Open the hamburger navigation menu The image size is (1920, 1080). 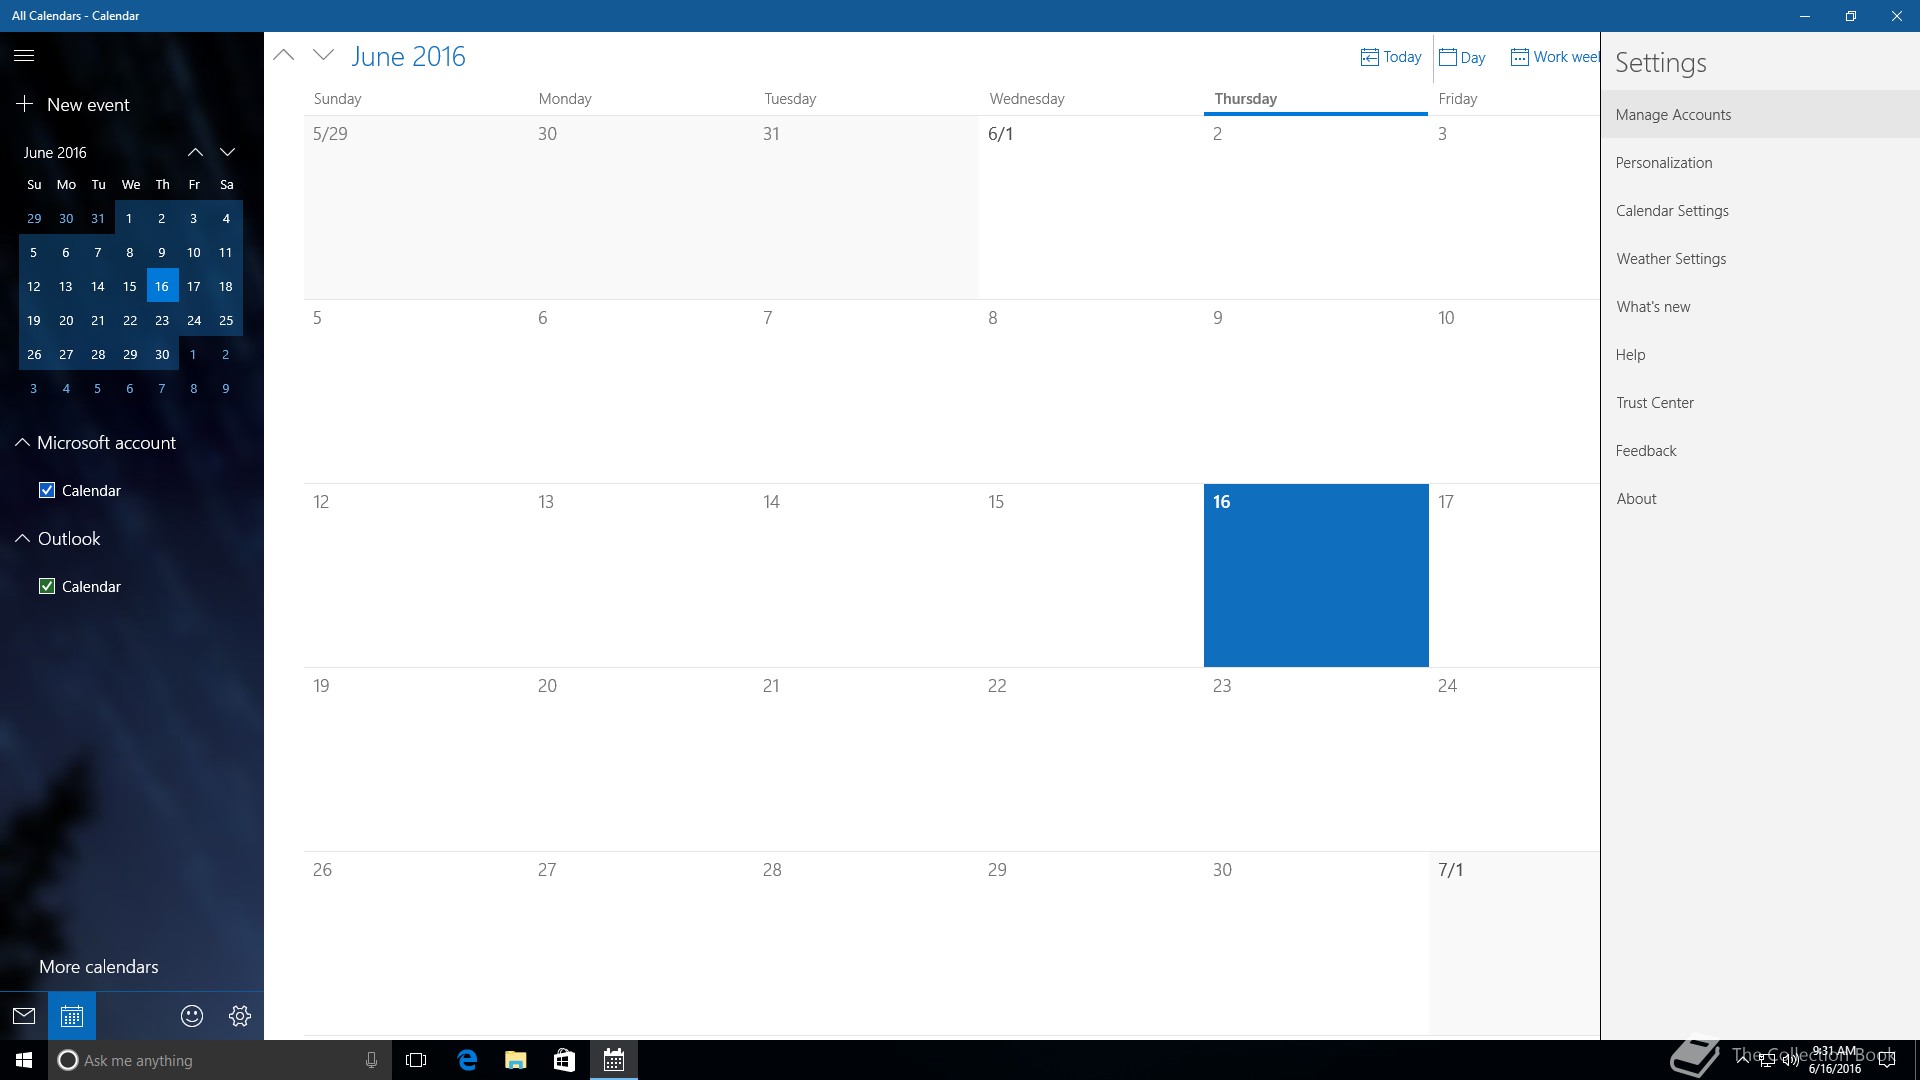pos(24,56)
